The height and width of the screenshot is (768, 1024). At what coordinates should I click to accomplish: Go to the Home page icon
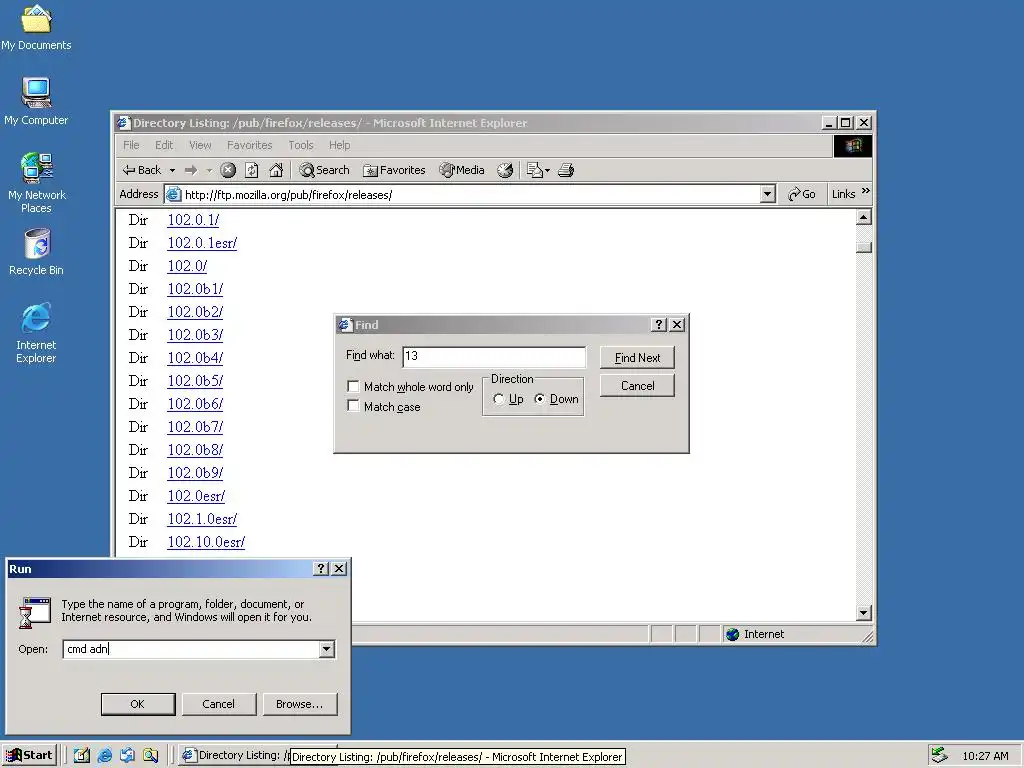[276, 170]
